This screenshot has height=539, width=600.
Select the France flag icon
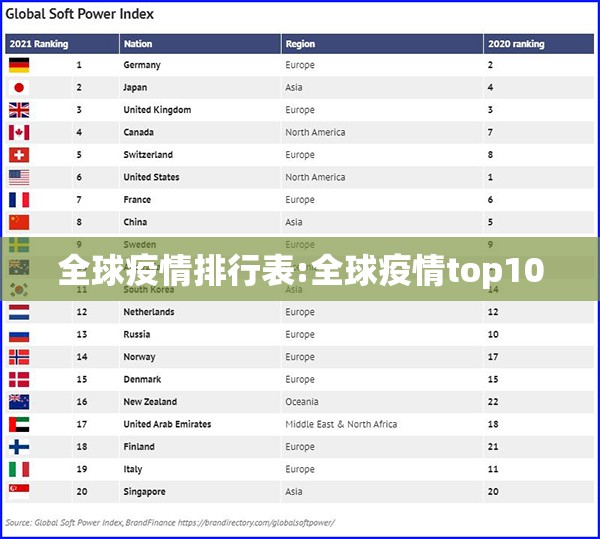19,200
